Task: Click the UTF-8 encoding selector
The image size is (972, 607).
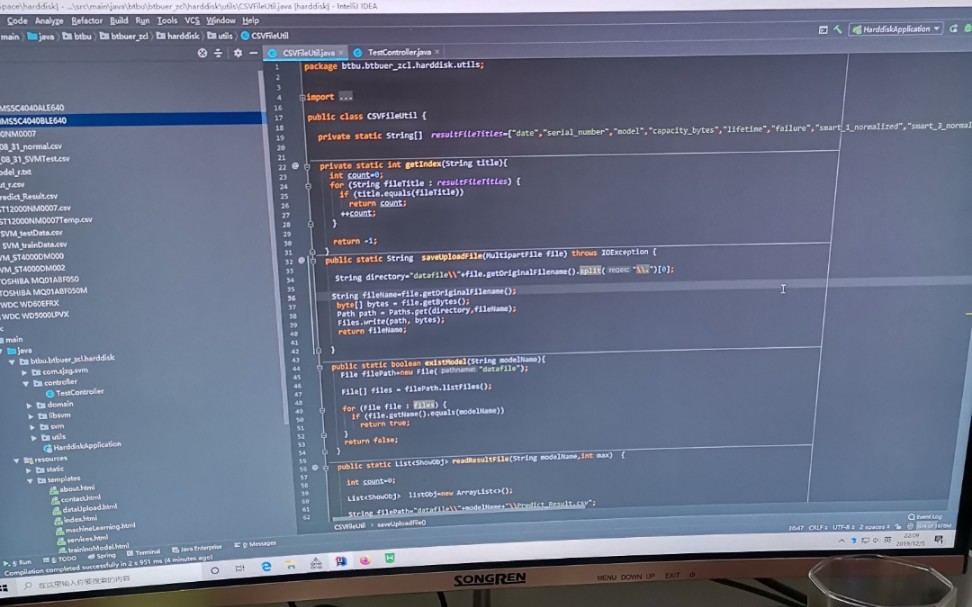Action: [x=843, y=527]
